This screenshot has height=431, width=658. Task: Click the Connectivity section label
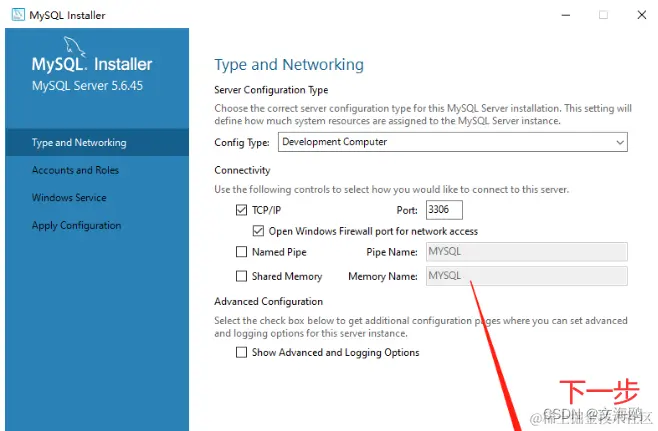tap(242, 170)
